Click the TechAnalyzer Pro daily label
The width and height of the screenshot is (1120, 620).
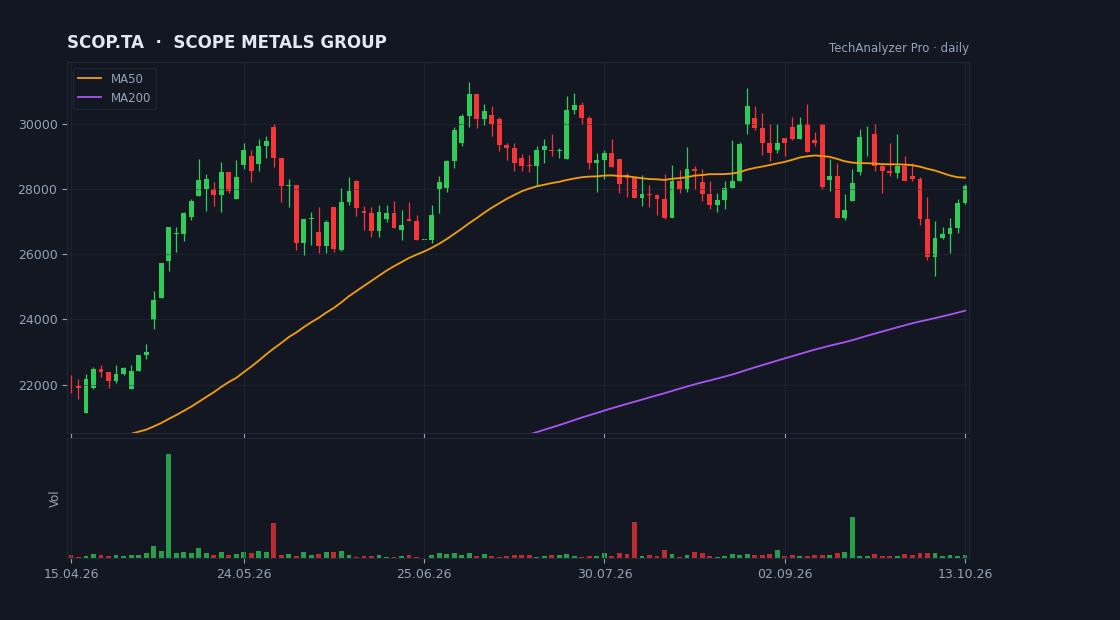899,48
